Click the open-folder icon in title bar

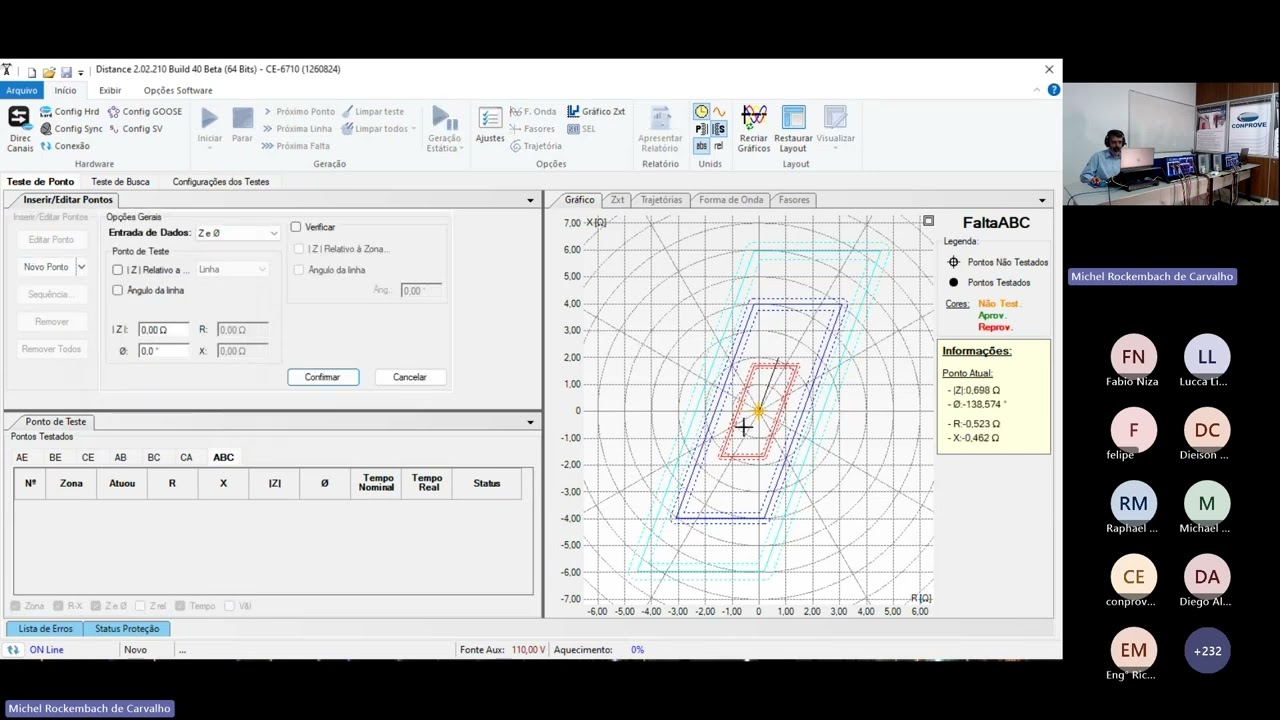tap(49, 72)
